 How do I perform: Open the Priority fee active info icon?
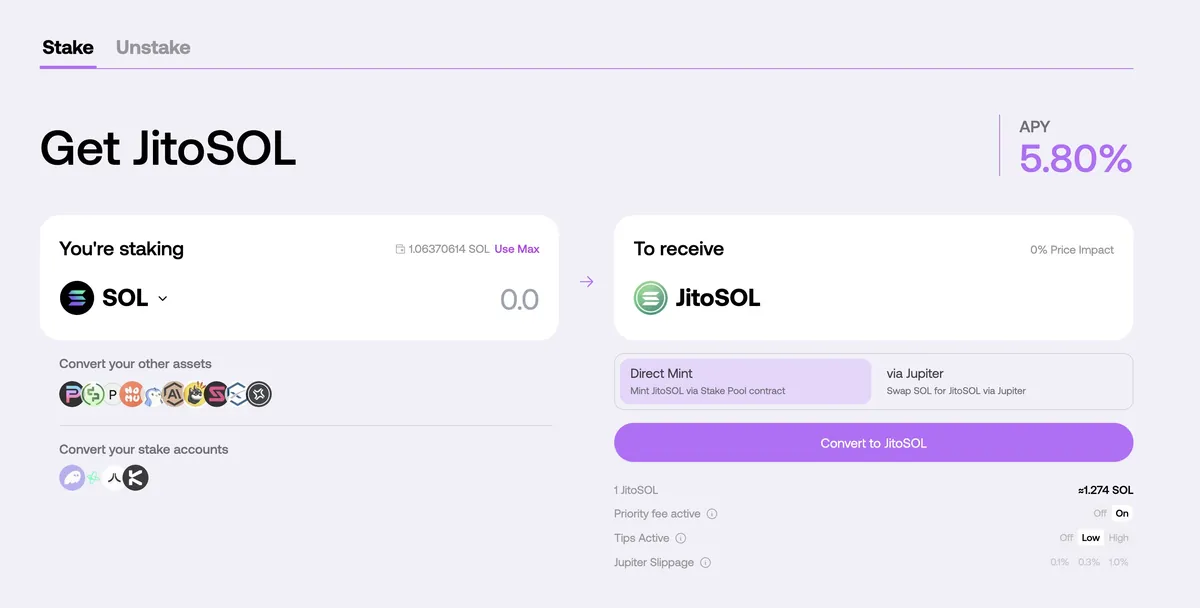[712, 514]
